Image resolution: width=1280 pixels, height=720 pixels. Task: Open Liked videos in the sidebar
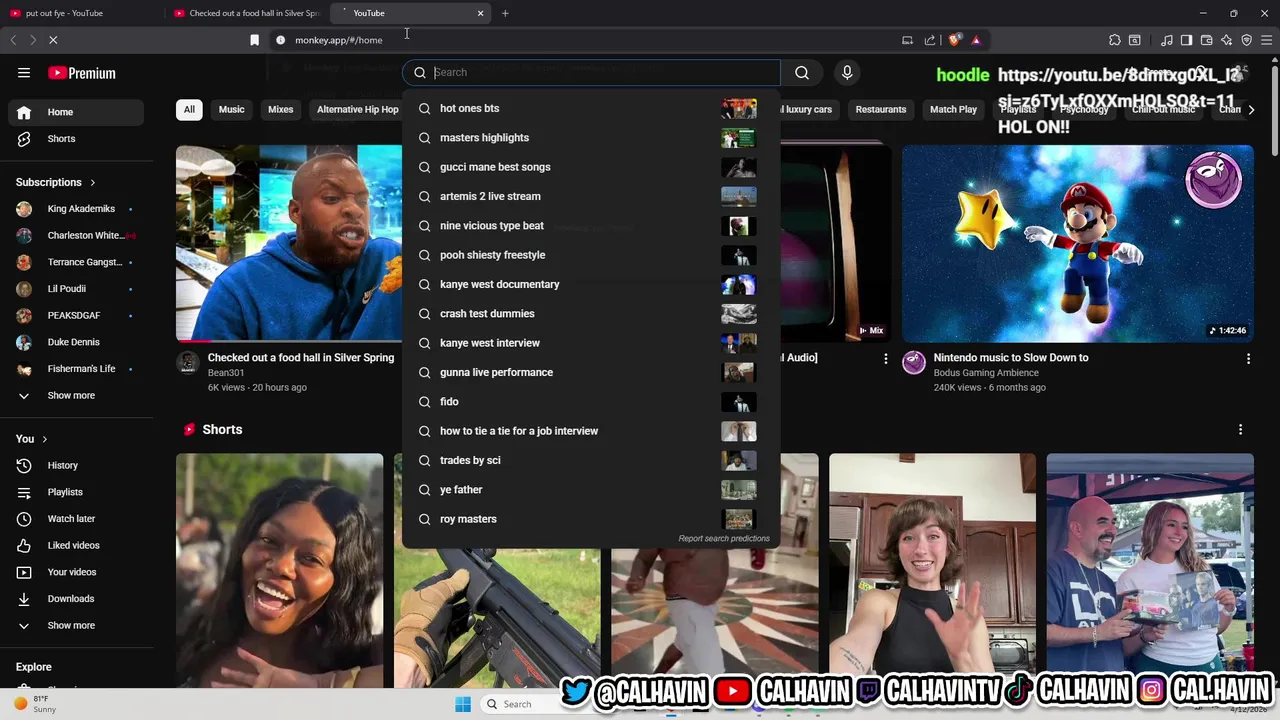coord(76,545)
